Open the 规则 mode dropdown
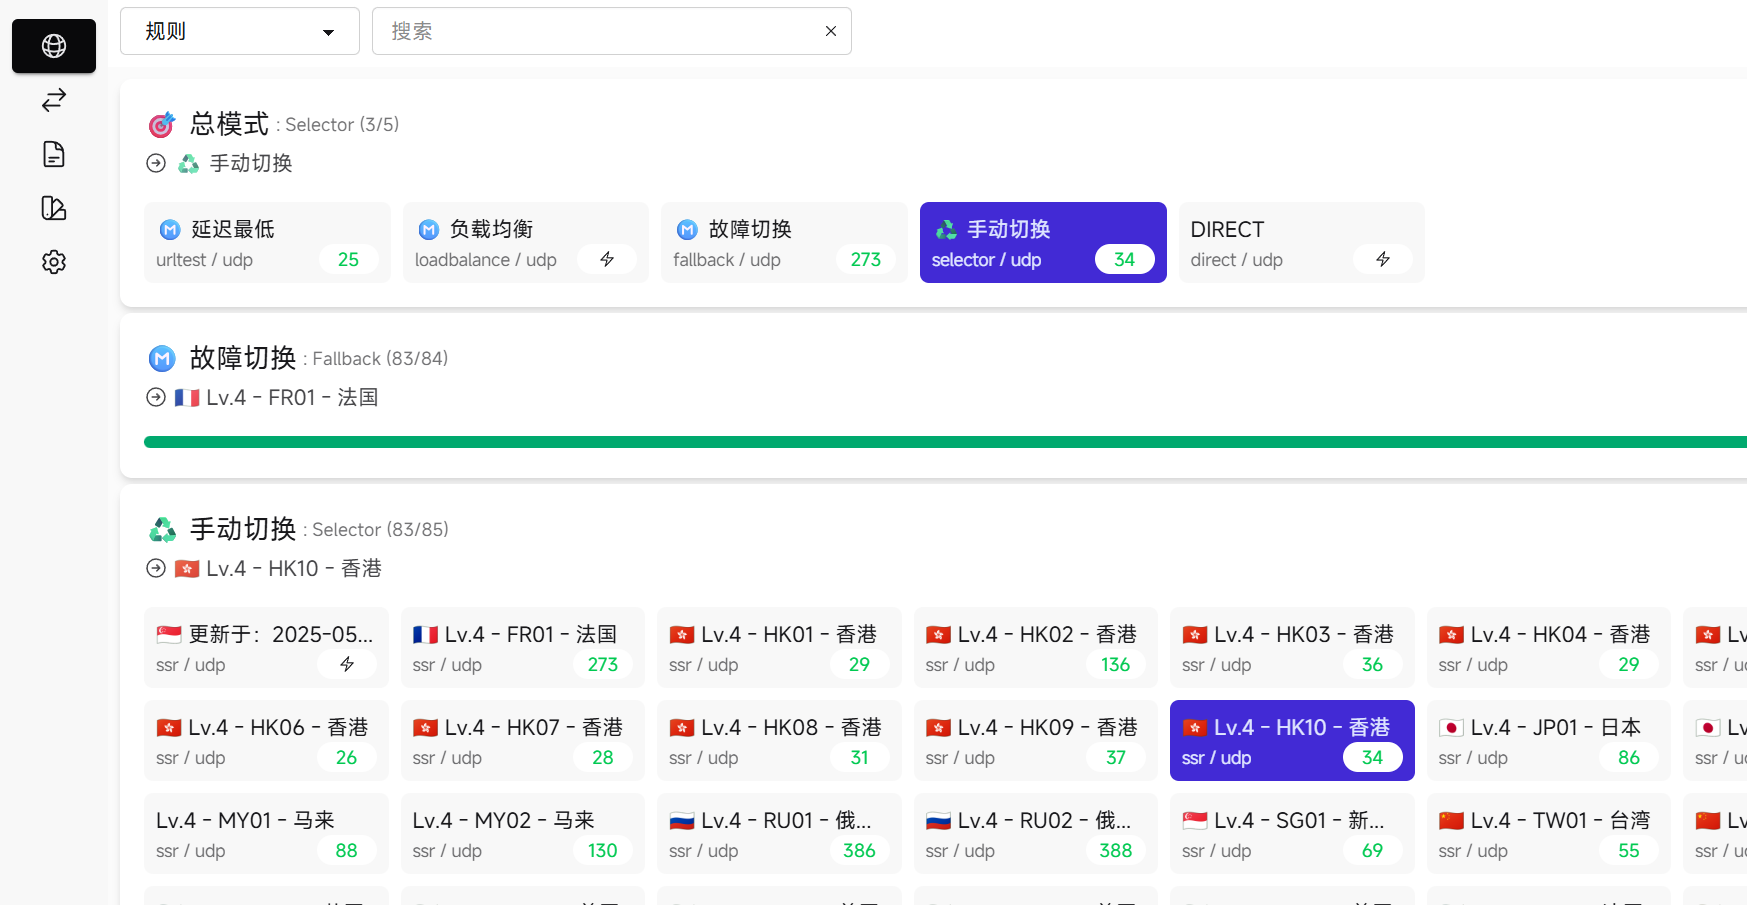 point(239,32)
